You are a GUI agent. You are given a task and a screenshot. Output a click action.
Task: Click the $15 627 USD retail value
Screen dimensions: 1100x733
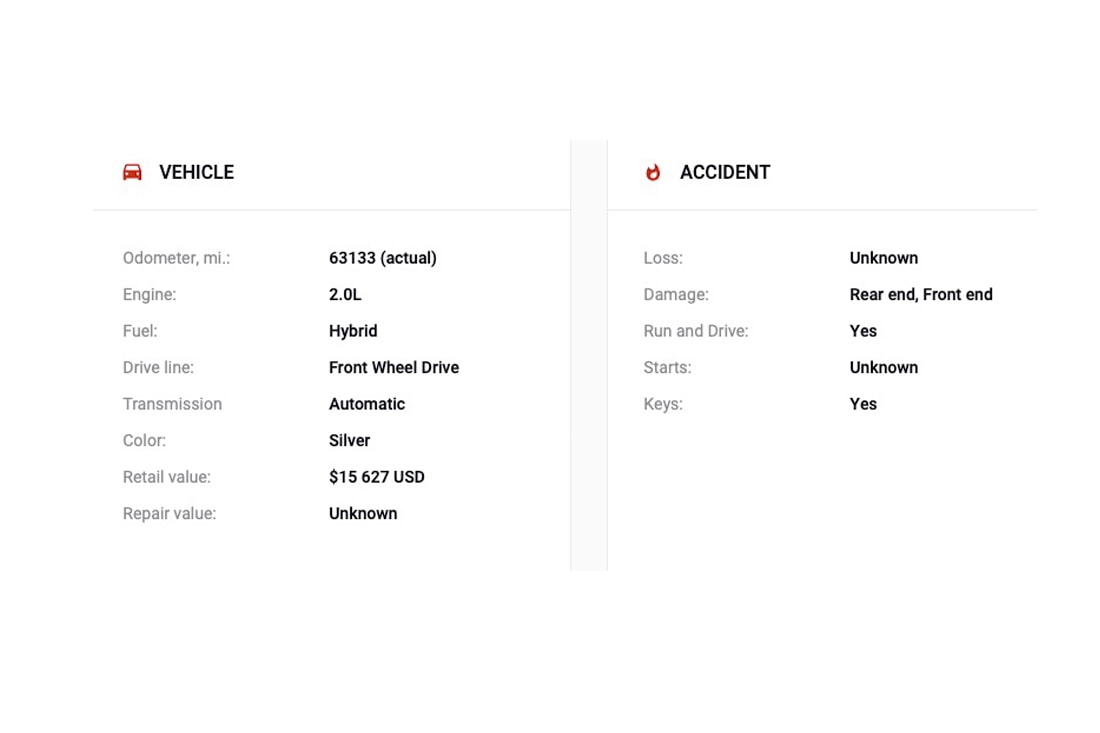click(x=377, y=477)
